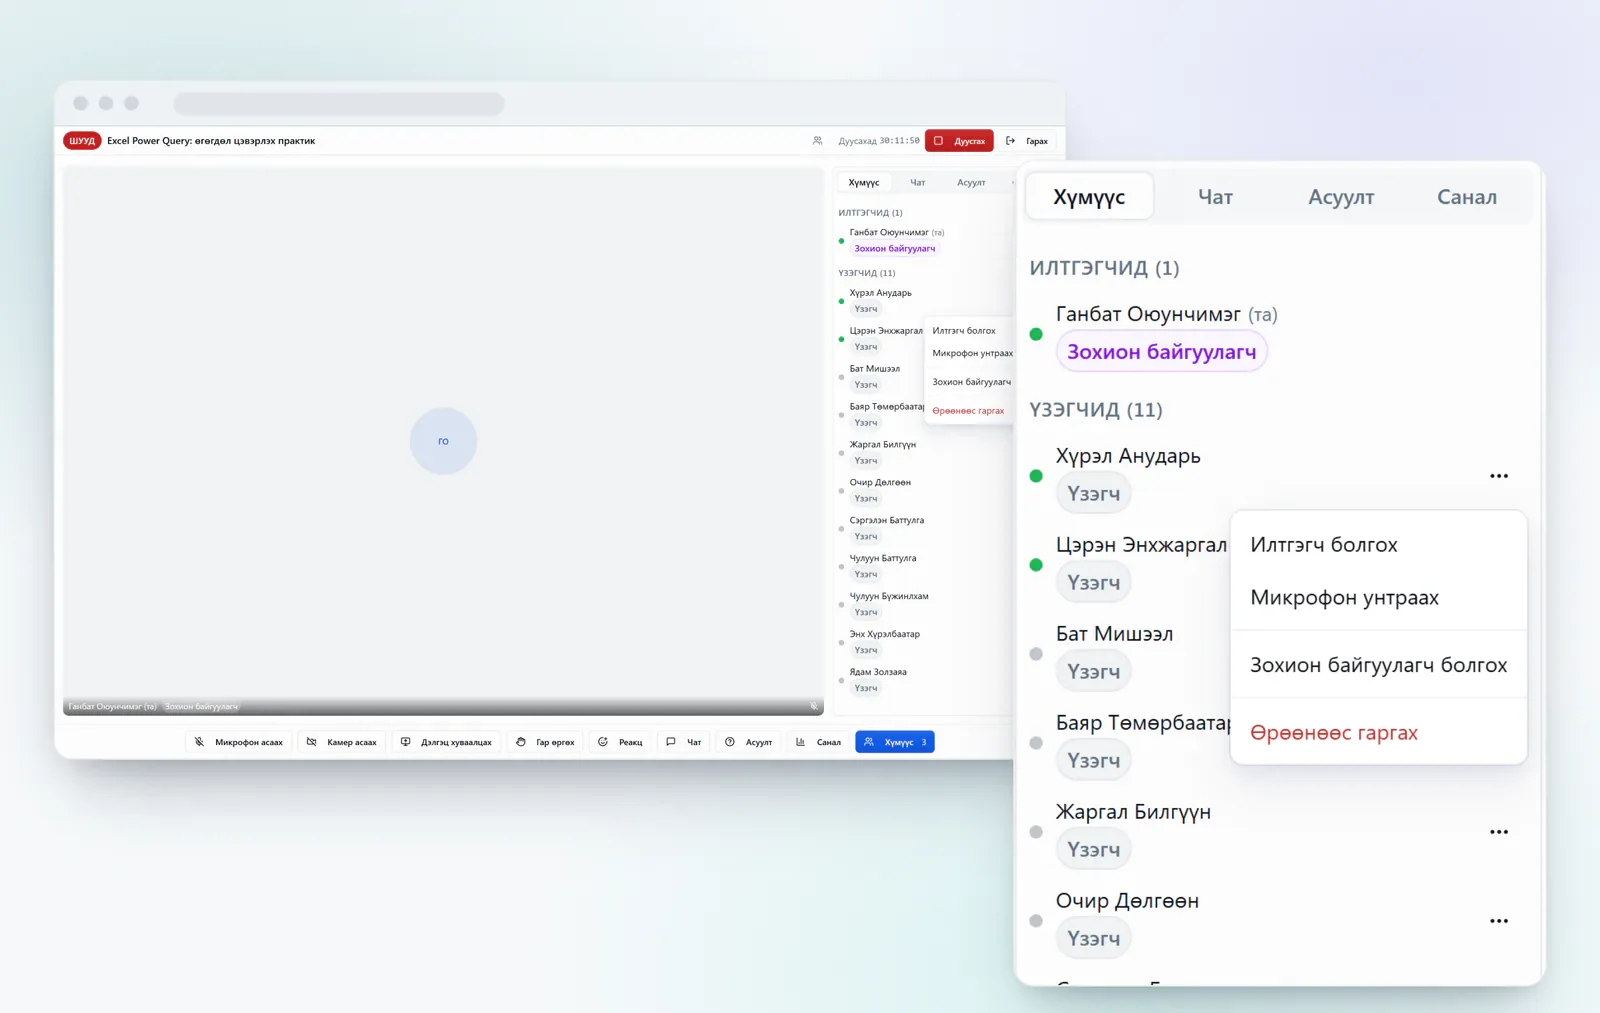This screenshot has height=1013, width=1600.
Task: Click Ганбат Оюунчимэг name in enlarged panel
Action: pyautogui.click(x=1148, y=314)
